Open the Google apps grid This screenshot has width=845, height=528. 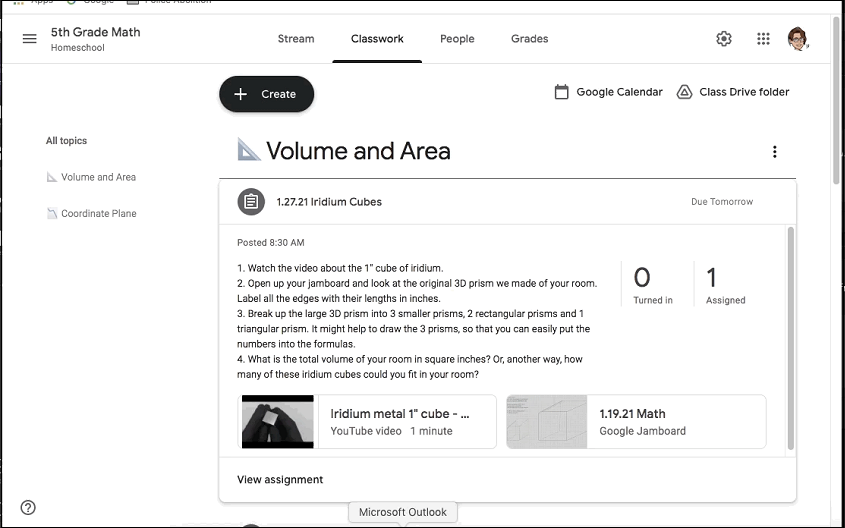763,39
